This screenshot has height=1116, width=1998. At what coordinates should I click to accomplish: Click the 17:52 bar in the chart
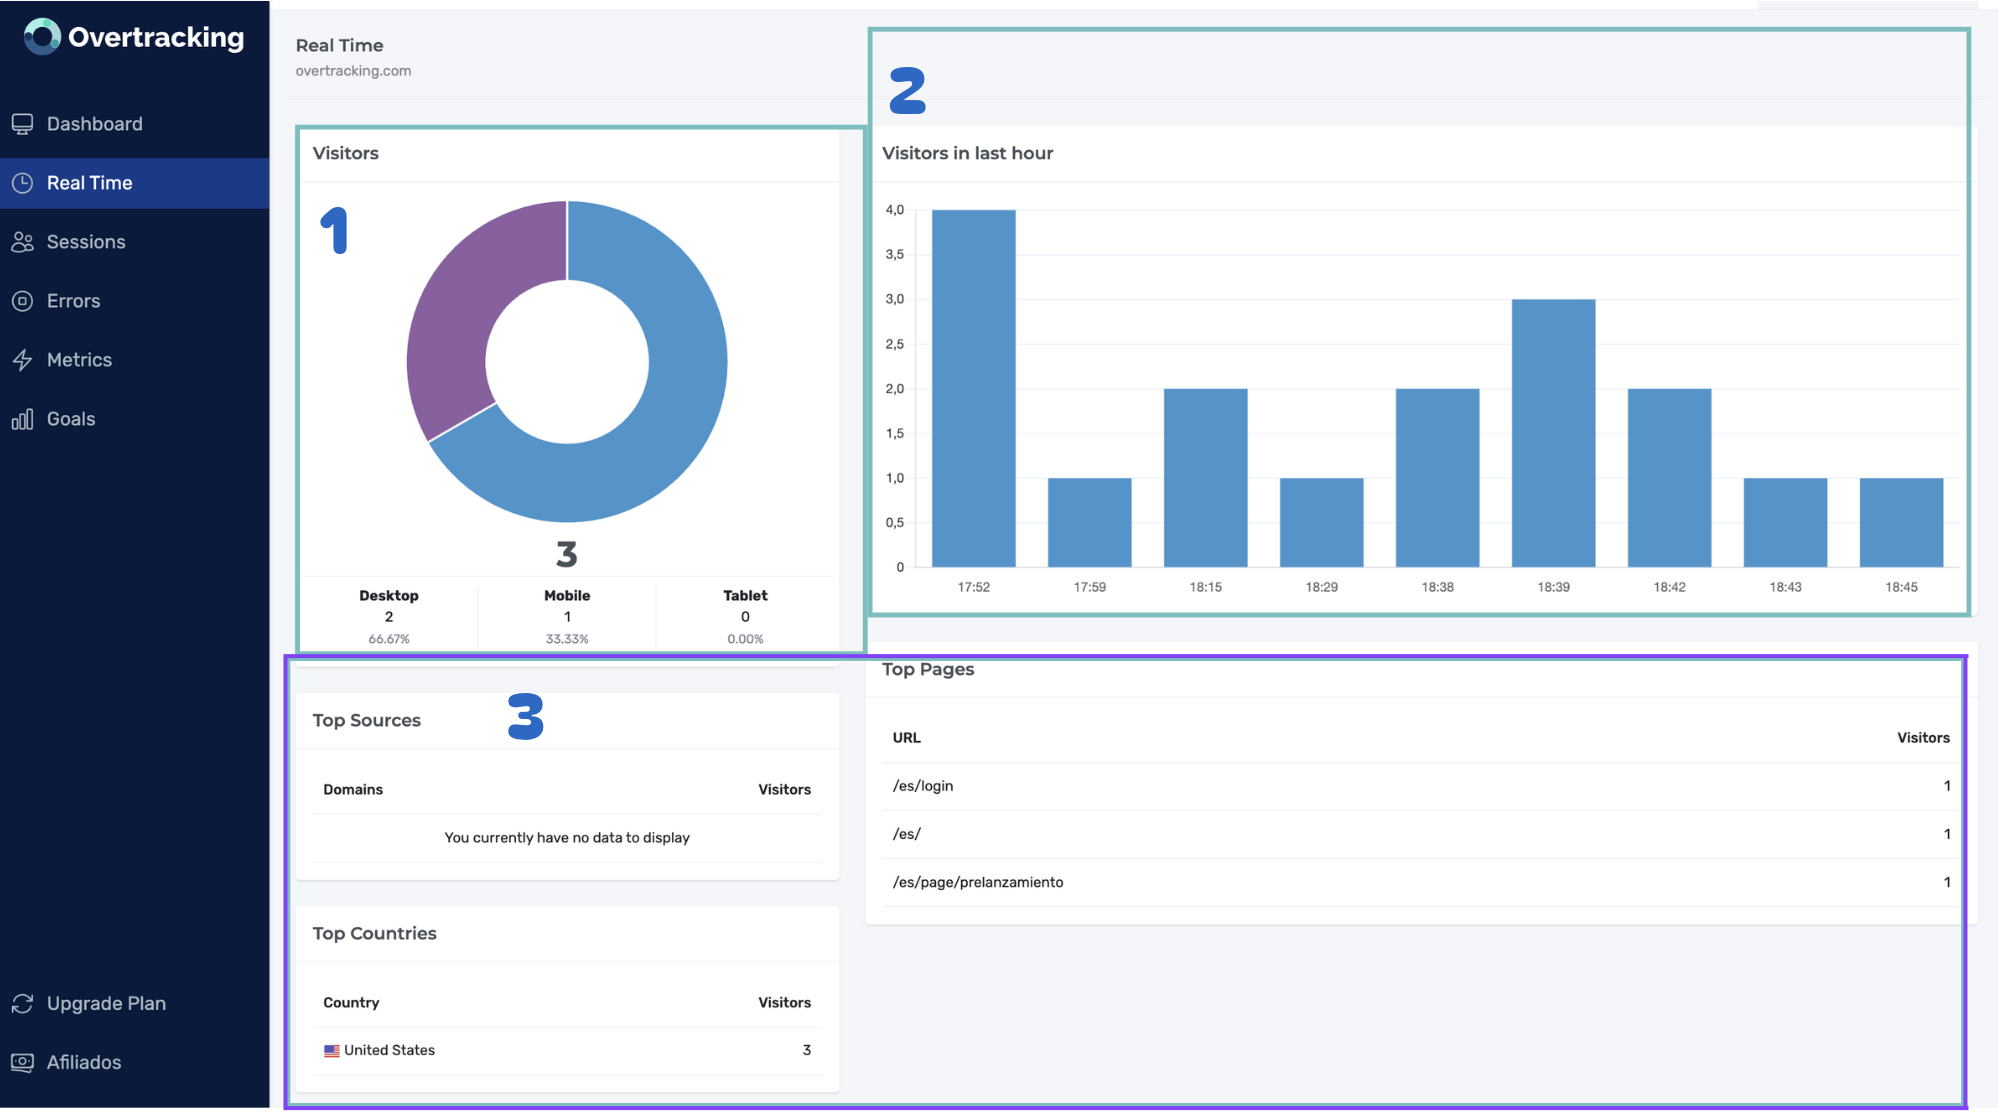[973, 388]
